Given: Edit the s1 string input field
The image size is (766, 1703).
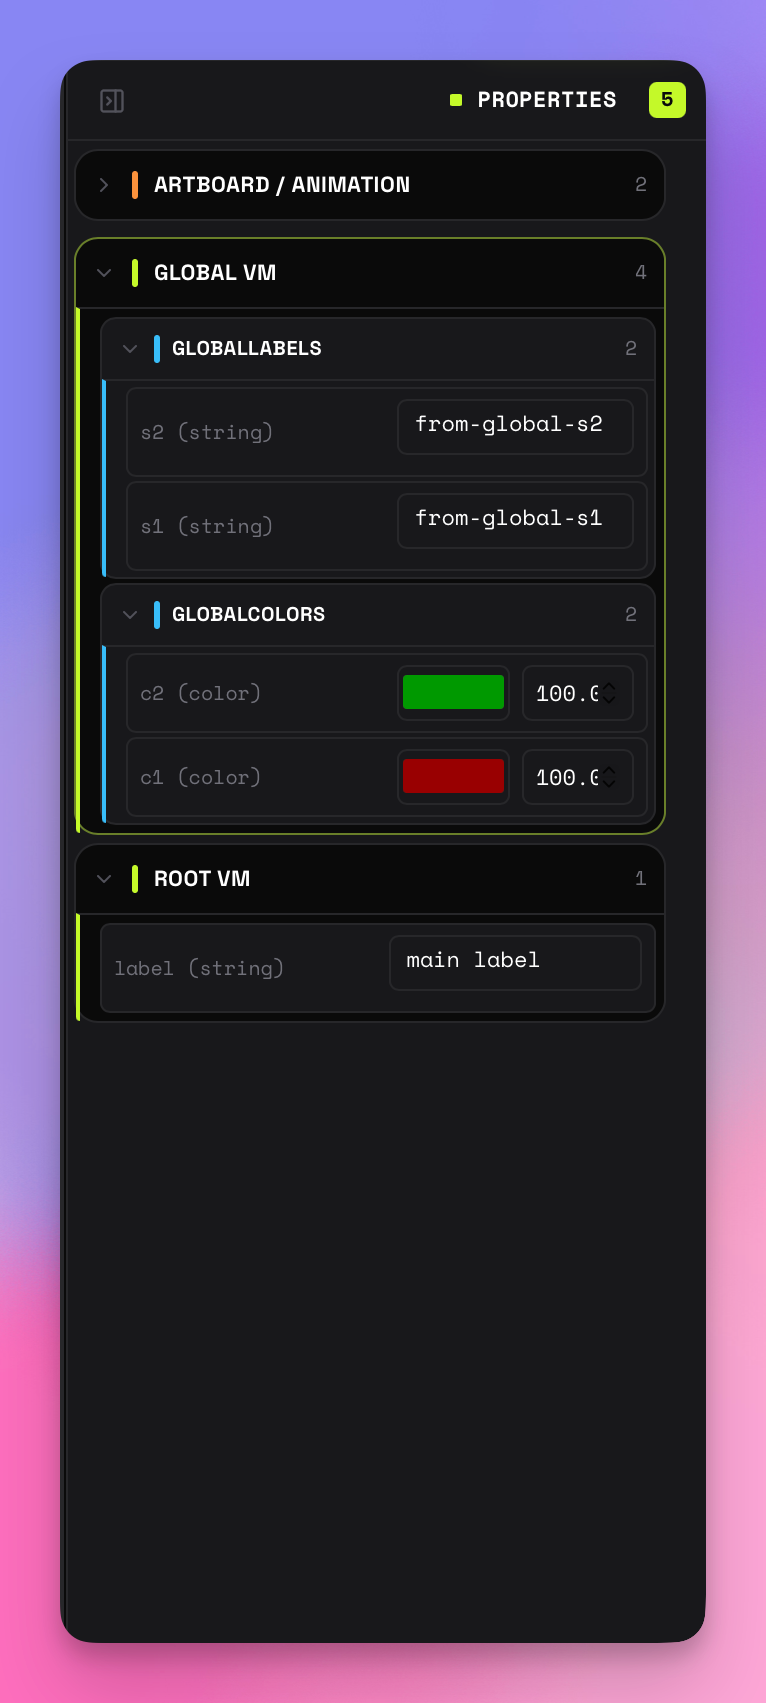Looking at the screenshot, I should tap(515, 521).
